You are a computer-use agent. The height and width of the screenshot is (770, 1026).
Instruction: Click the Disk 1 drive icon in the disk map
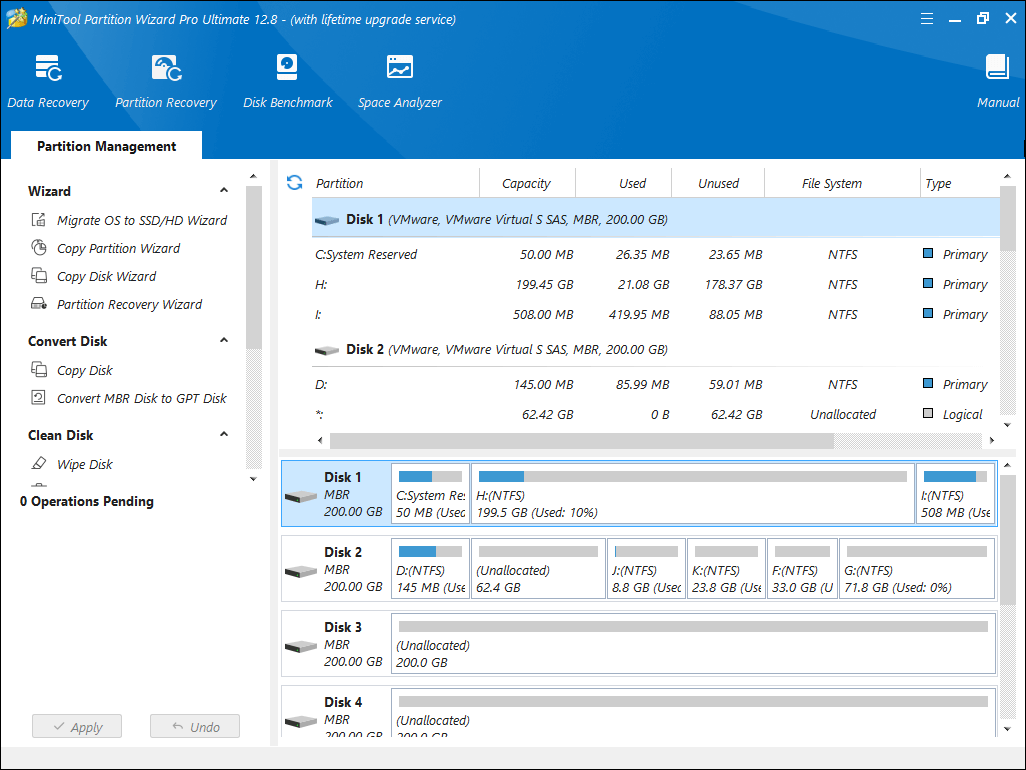click(x=301, y=497)
